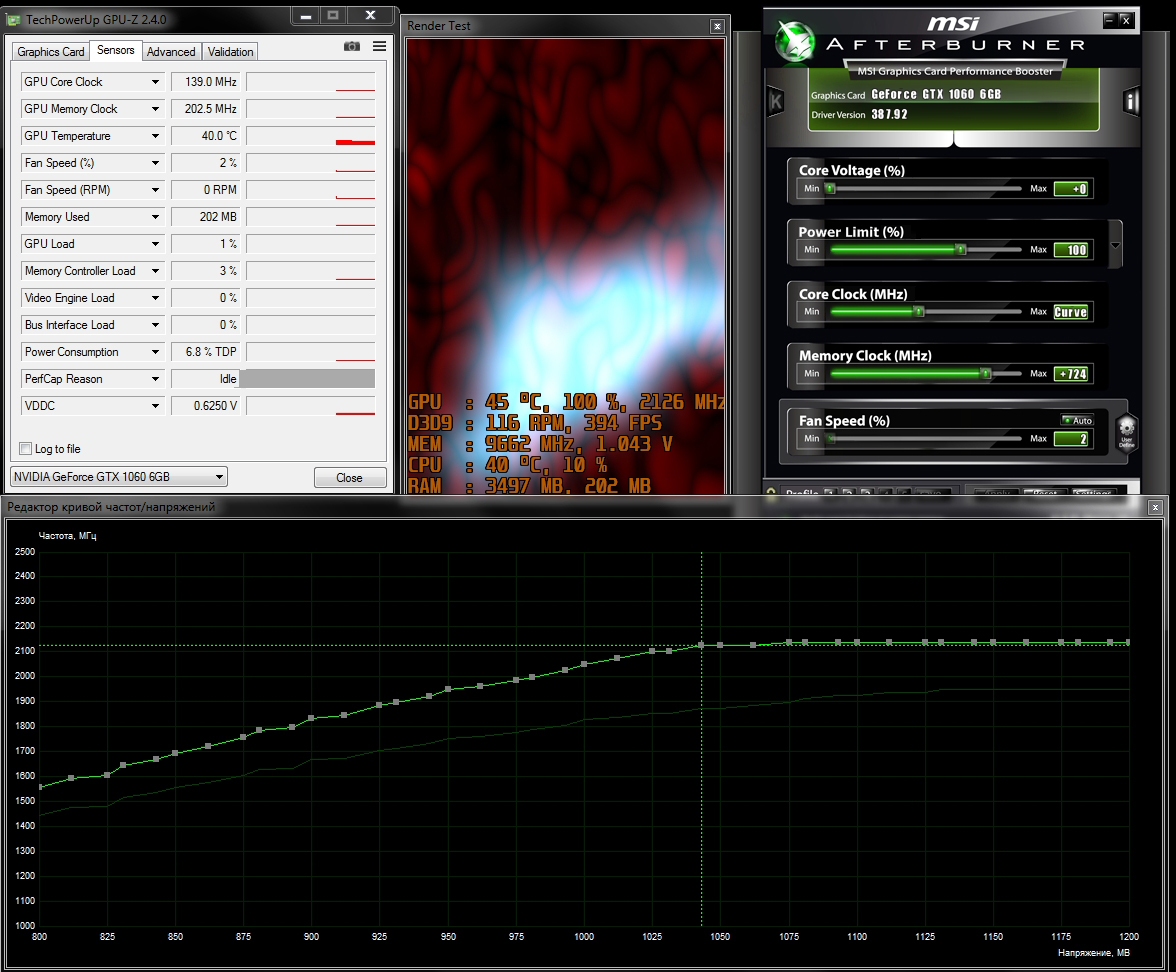Click the Curve button for Core Clock
Image resolution: width=1176 pixels, height=972 pixels.
1070,312
